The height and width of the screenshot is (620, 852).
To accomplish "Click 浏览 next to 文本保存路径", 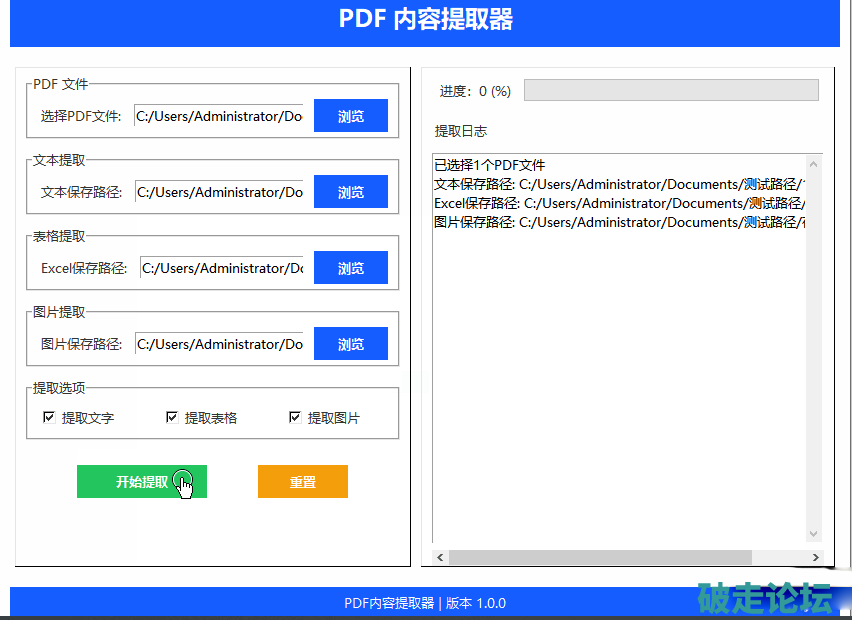I will click(x=350, y=192).
